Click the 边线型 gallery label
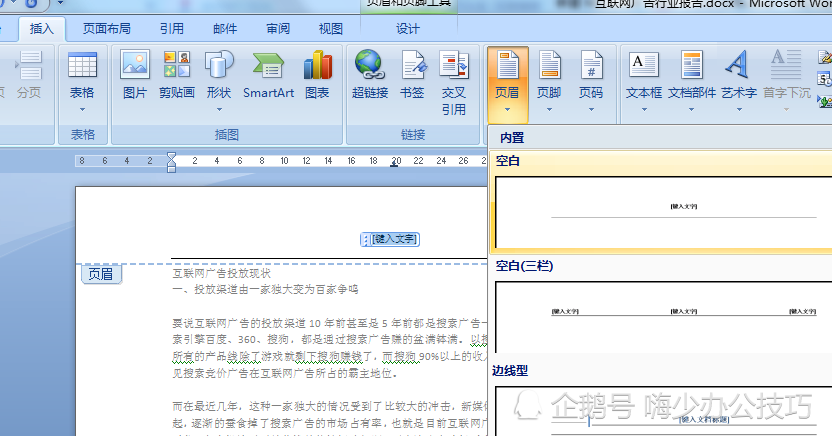 510,371
